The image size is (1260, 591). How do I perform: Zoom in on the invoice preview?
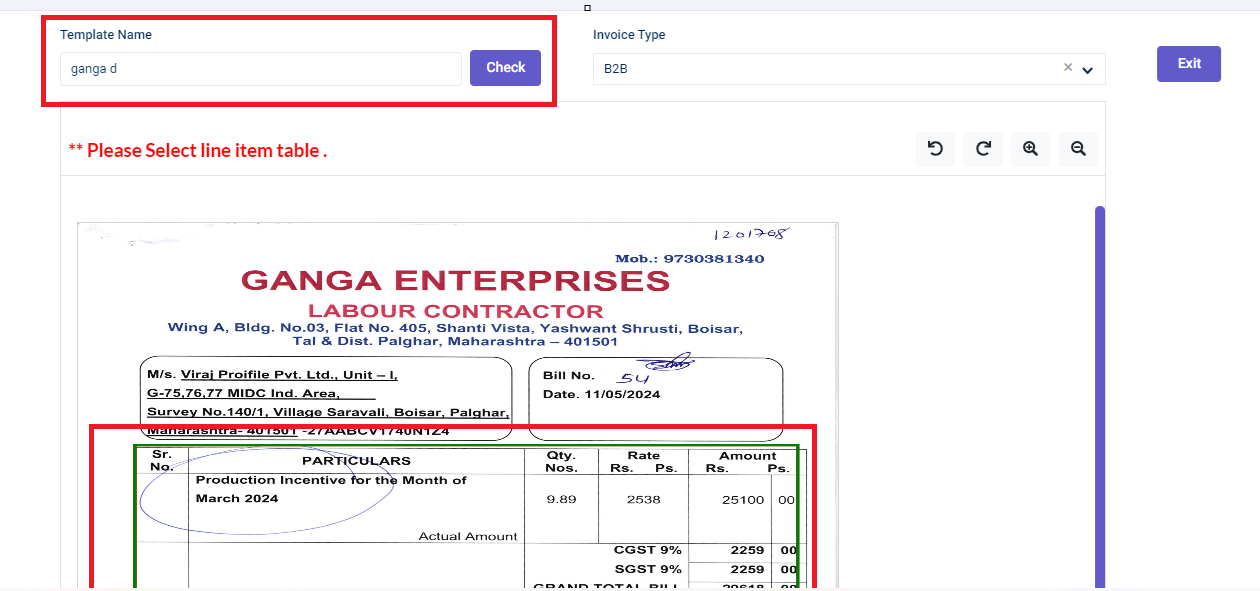1030,149
